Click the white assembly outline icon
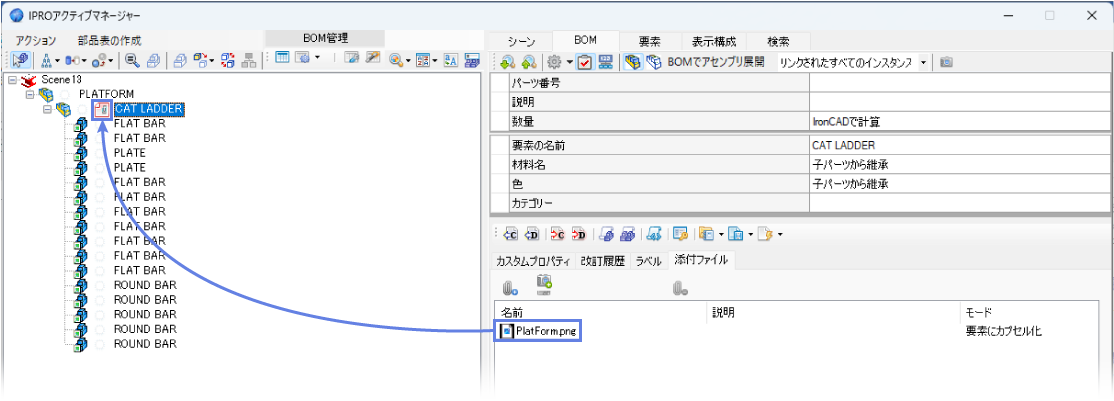 pyautogui.click(x=654, y=63)
